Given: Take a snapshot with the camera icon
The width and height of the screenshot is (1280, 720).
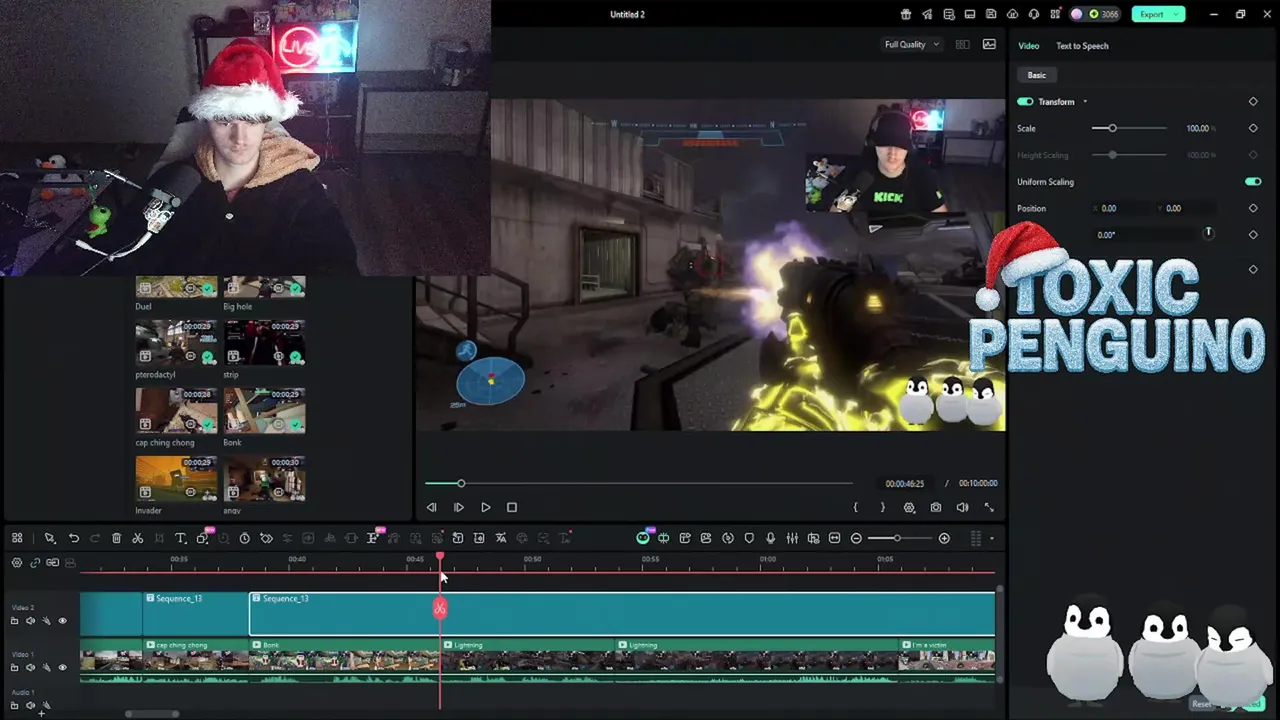Looking at the screenshot, I should tap(936, 507).
